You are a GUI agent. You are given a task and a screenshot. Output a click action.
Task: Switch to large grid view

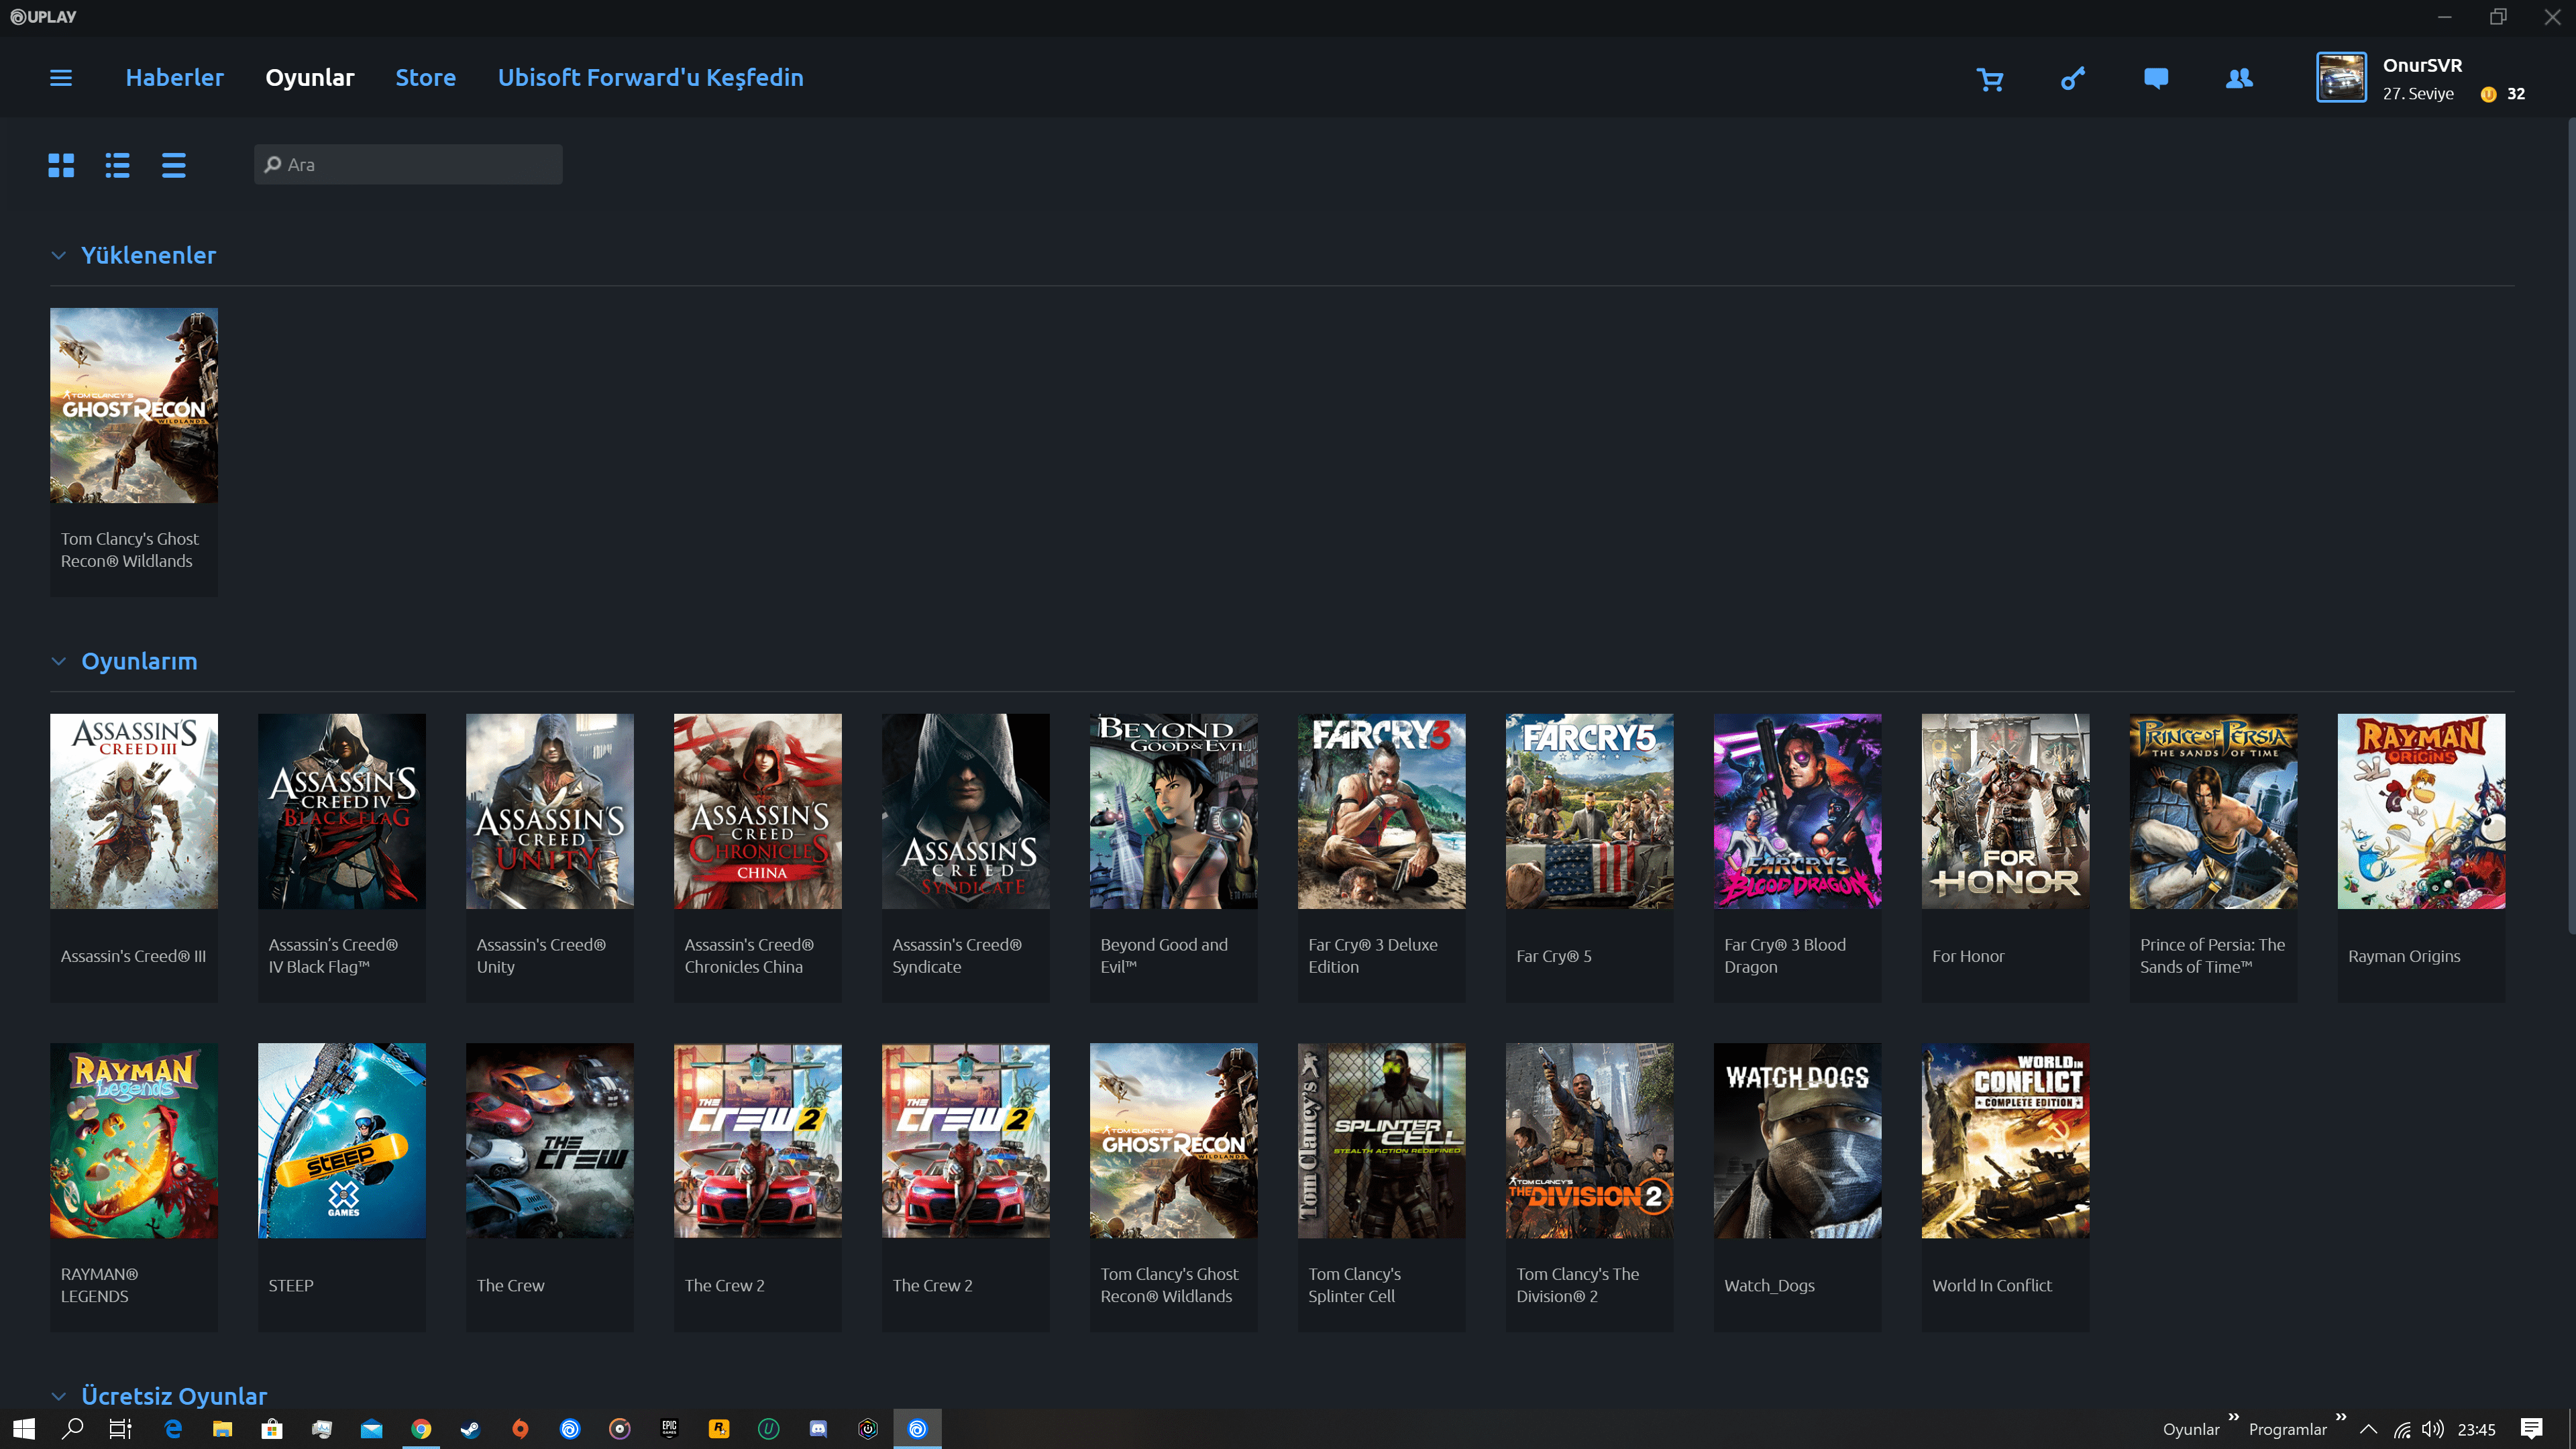(x=61, y=165)
